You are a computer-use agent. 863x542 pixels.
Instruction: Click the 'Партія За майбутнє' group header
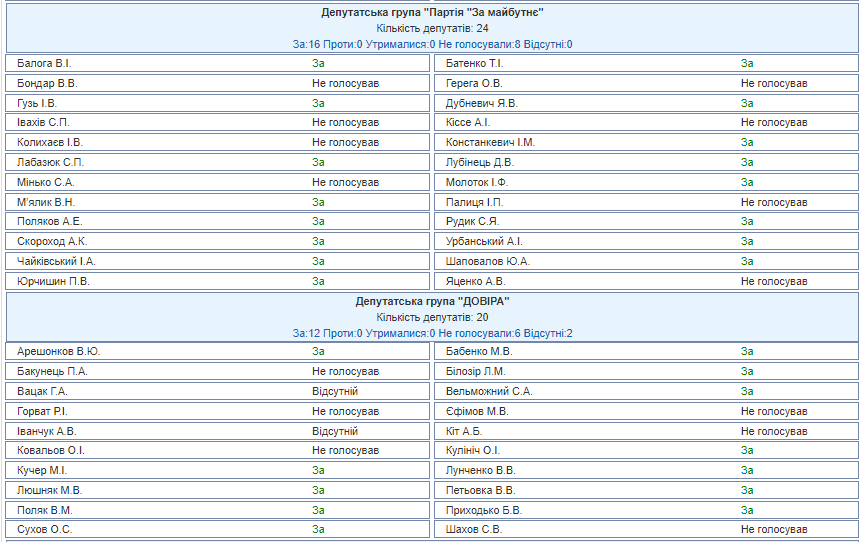click(432, 13)
